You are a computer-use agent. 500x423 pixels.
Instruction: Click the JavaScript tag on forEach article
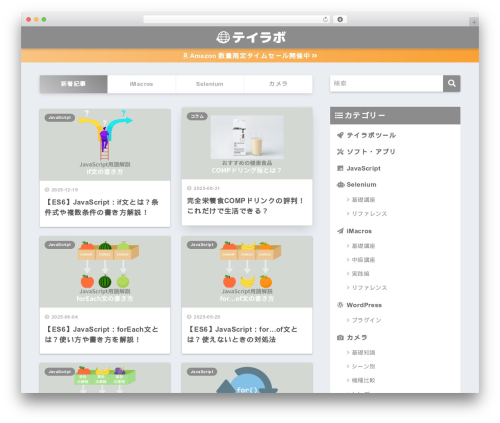60,245
